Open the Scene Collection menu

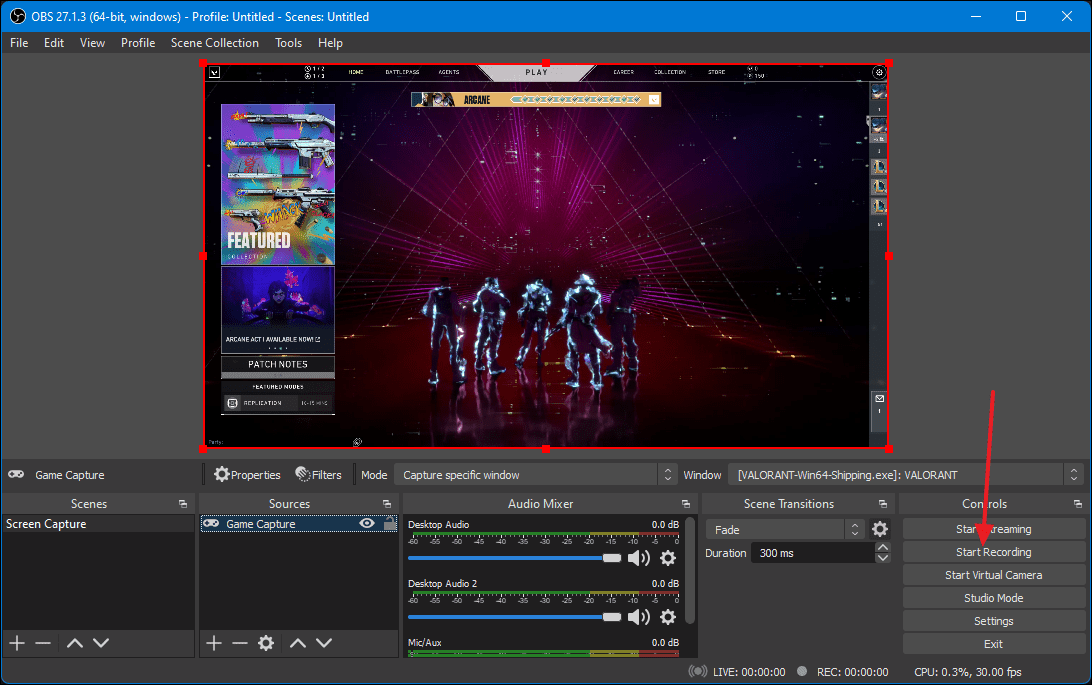(214, 43)
